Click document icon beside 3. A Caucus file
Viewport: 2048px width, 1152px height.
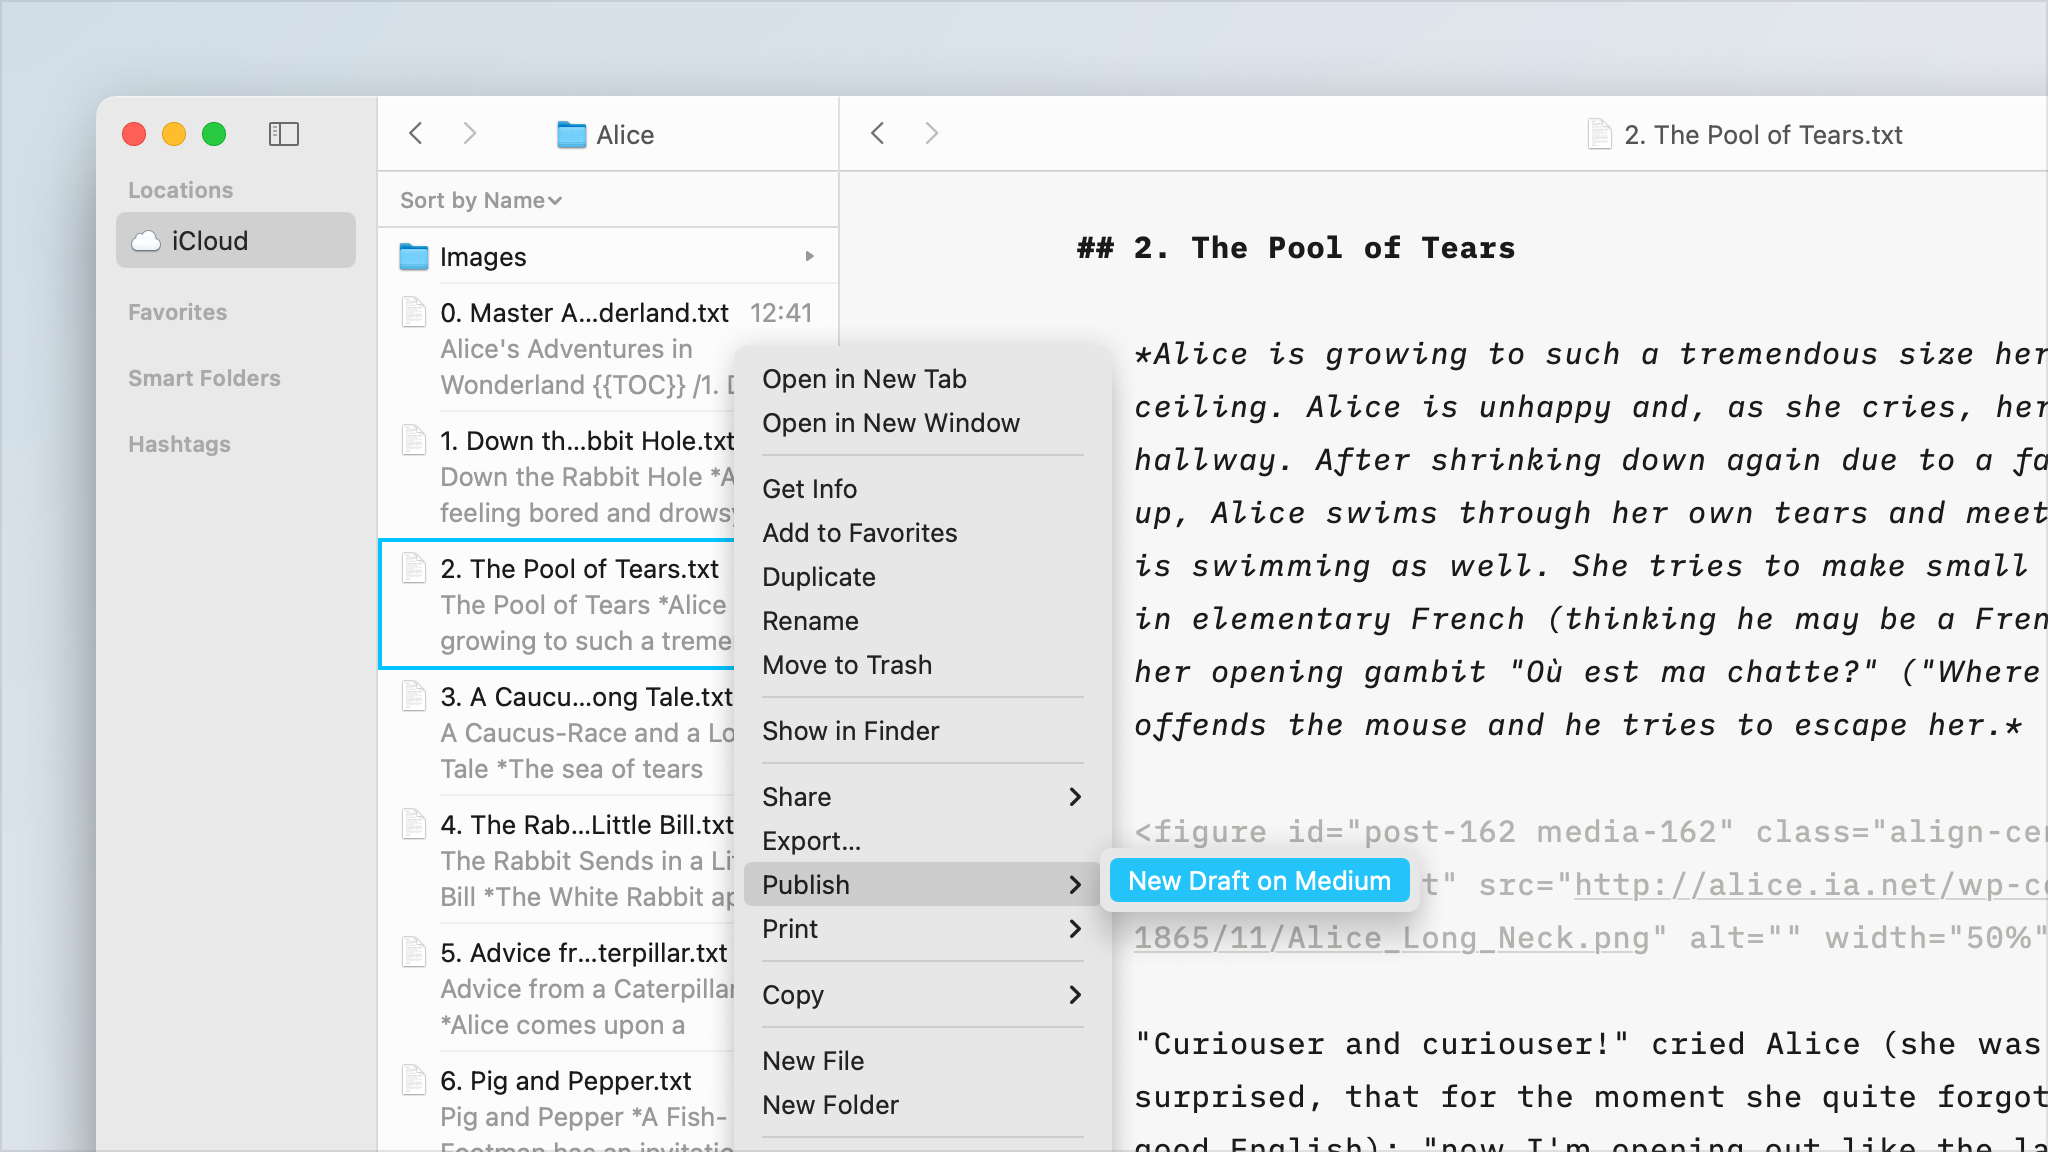(x=414, y=696)
